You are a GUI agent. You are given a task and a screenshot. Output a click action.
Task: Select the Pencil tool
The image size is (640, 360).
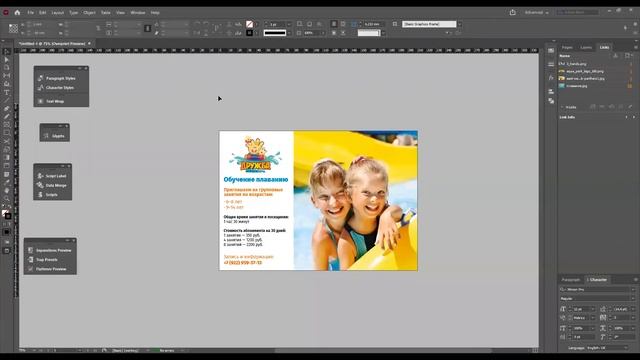(7, 117)
